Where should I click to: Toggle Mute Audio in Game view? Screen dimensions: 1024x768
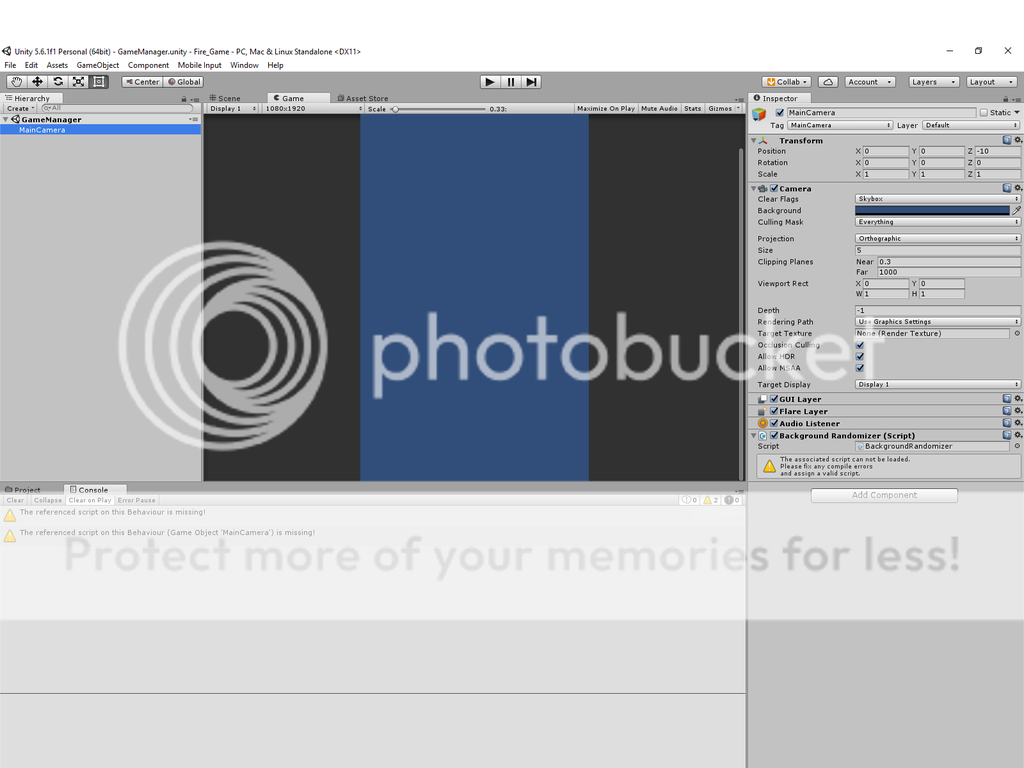coord(659,108)
